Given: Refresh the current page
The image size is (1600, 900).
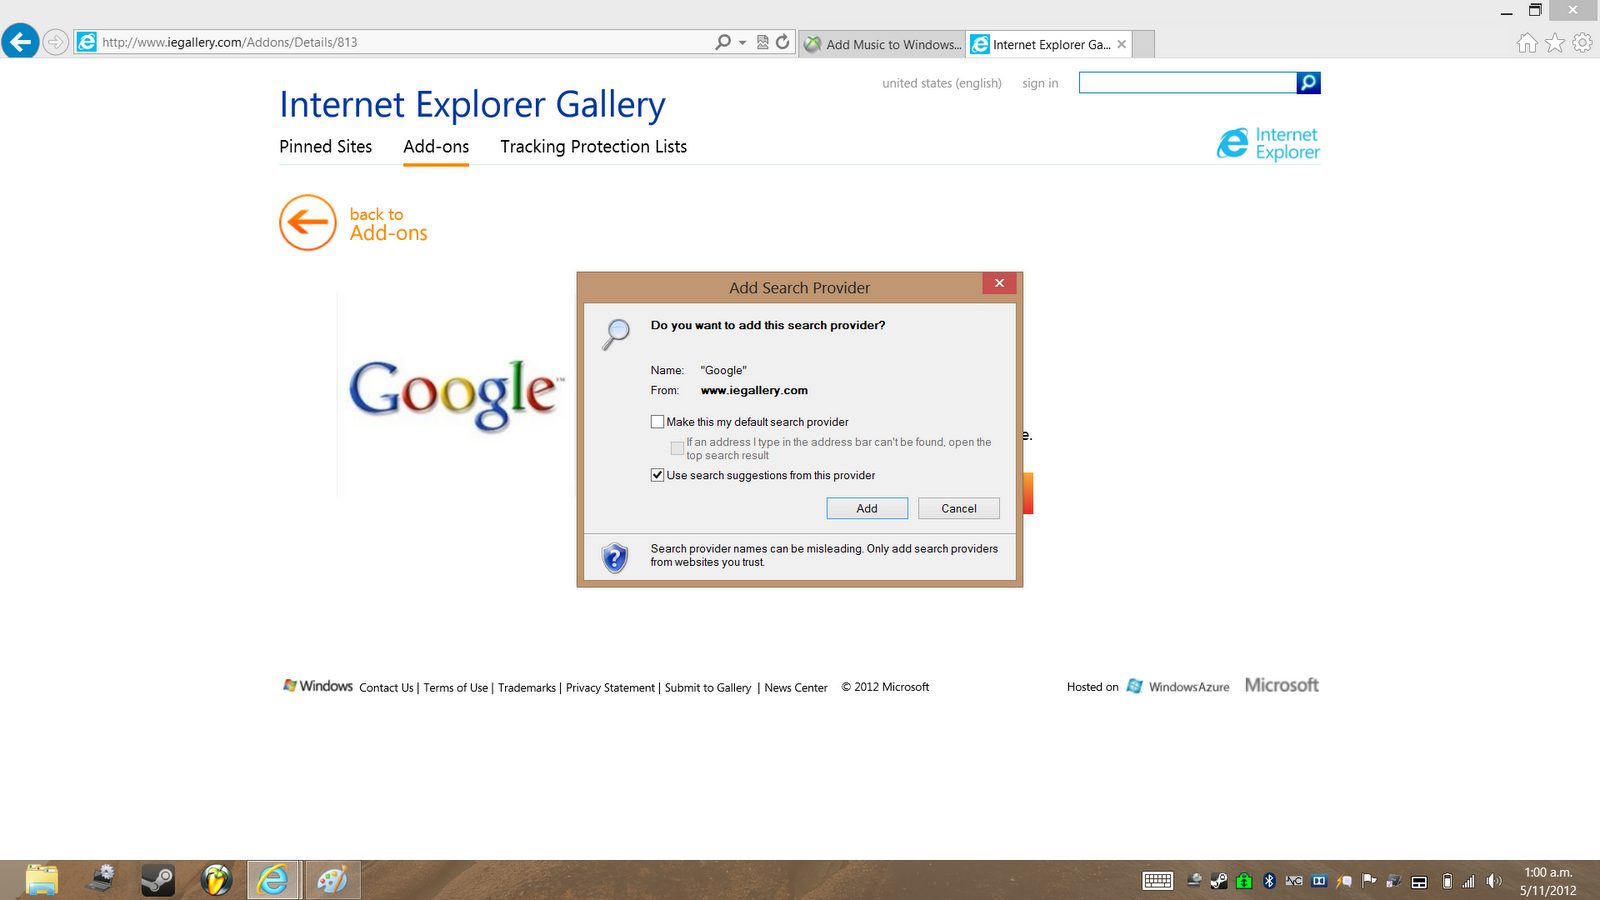Looking at the screenshot, I should [x=781, y=42].
